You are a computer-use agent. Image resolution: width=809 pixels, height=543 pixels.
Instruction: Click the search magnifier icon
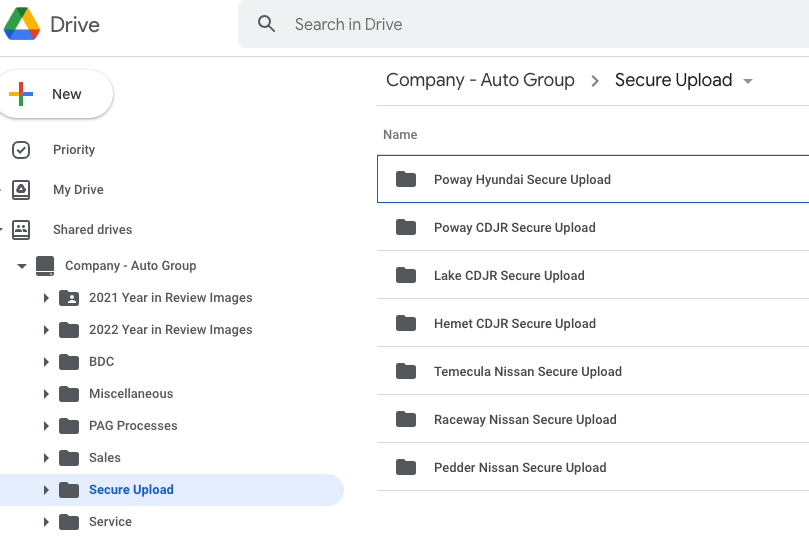pyautogui.click(x=266, y=24)
